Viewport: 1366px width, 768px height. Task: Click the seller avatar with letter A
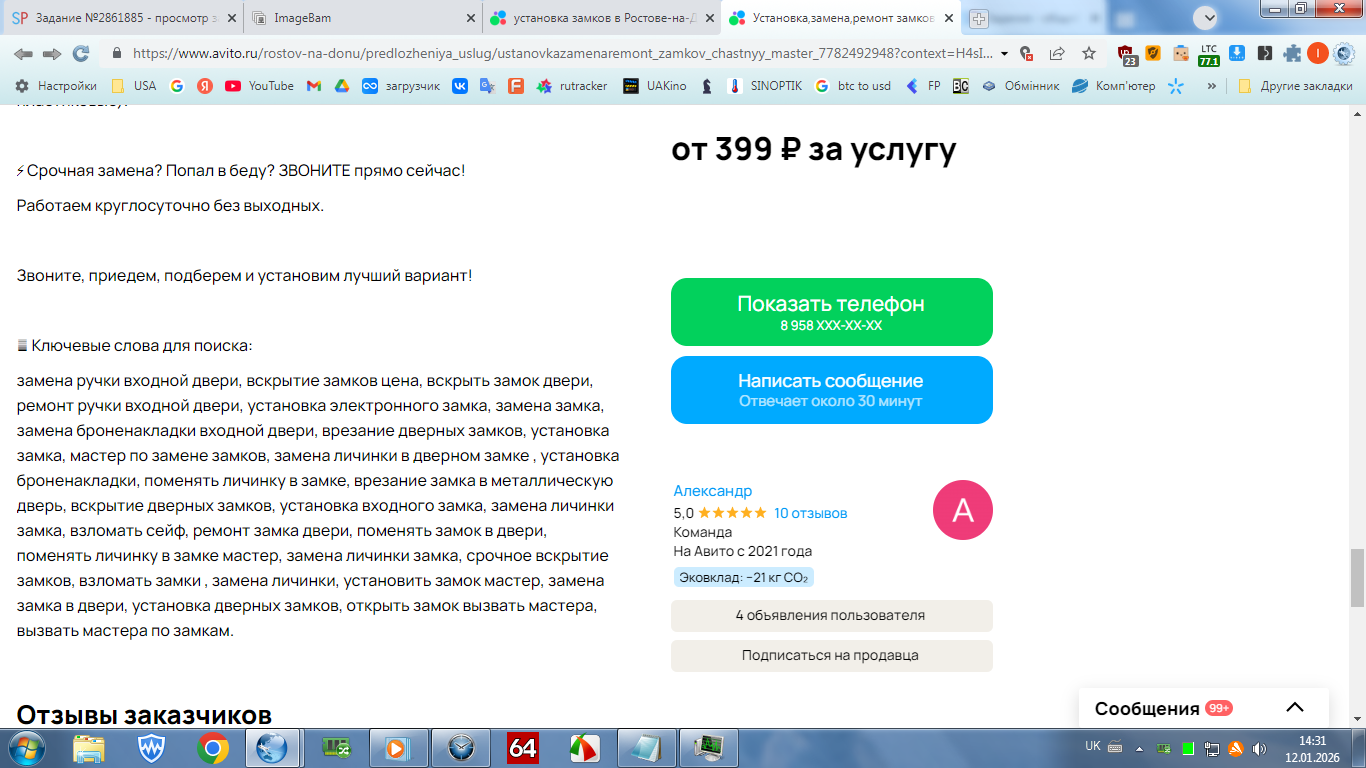(x=962, y=510)
